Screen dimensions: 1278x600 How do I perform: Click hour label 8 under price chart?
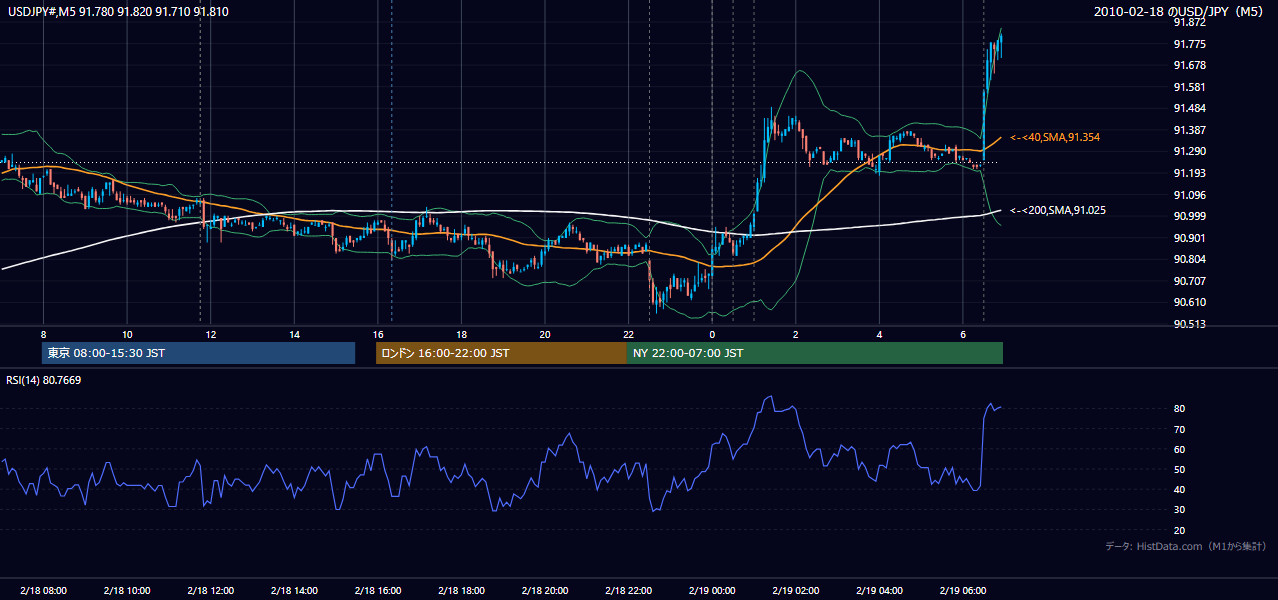(43, 334)
